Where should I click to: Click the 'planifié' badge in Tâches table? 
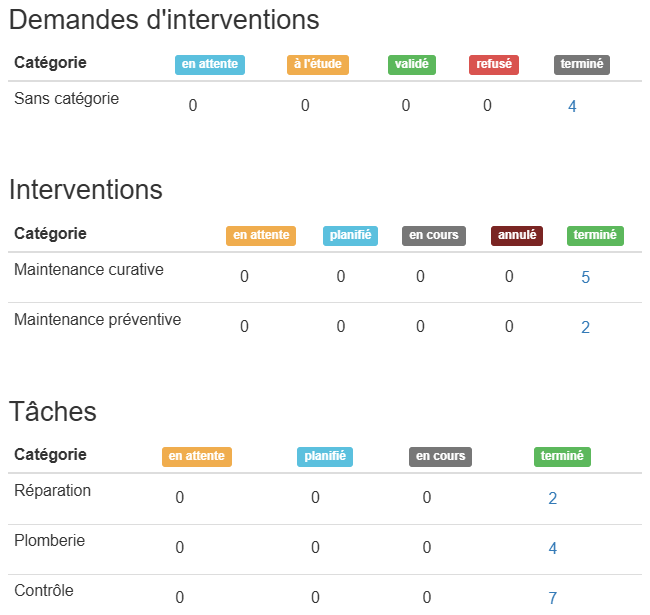pos(325,456)
